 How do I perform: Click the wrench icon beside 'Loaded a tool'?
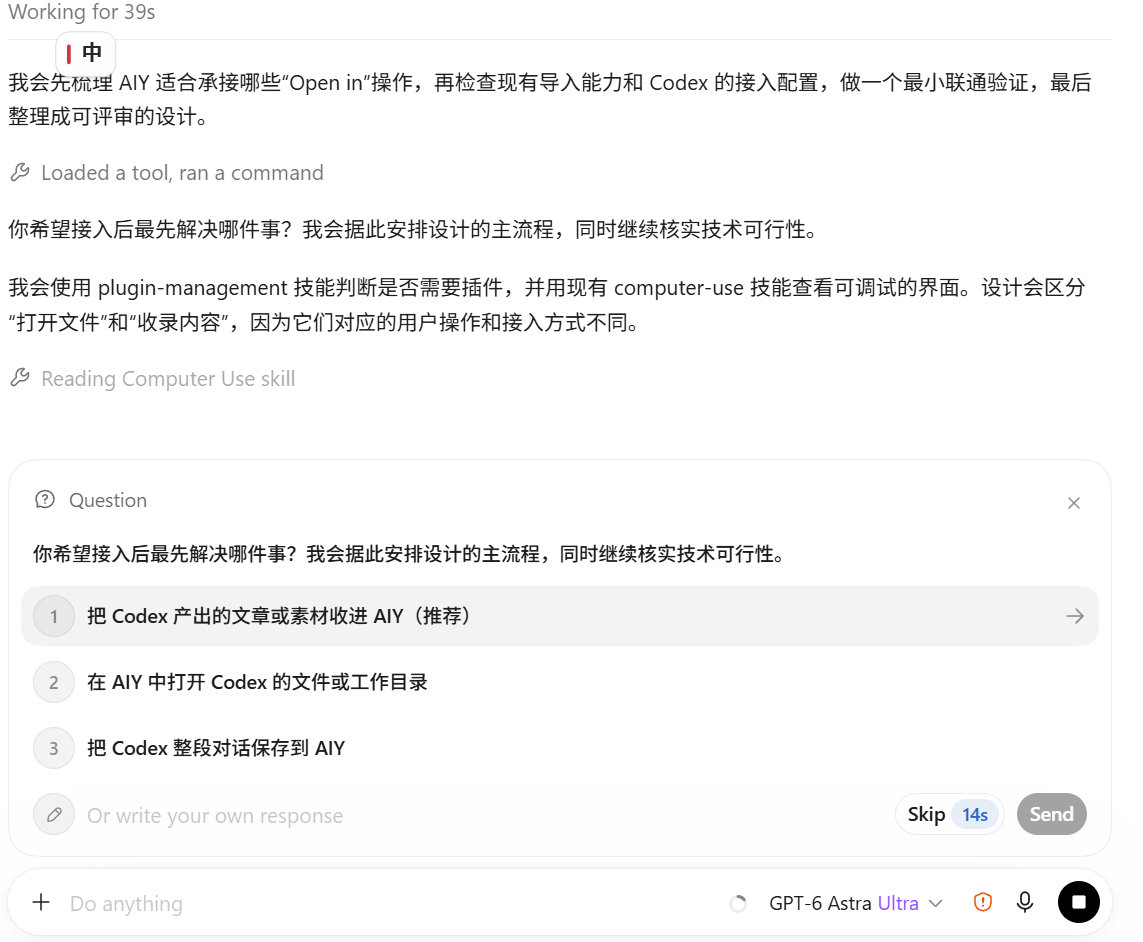tap(20, 172)
